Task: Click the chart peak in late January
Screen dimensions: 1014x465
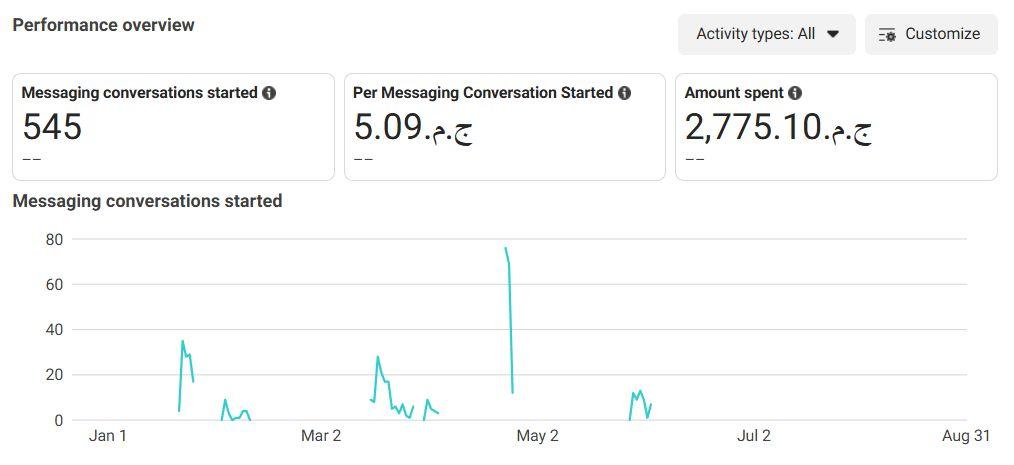Action: tap(182, 342)
